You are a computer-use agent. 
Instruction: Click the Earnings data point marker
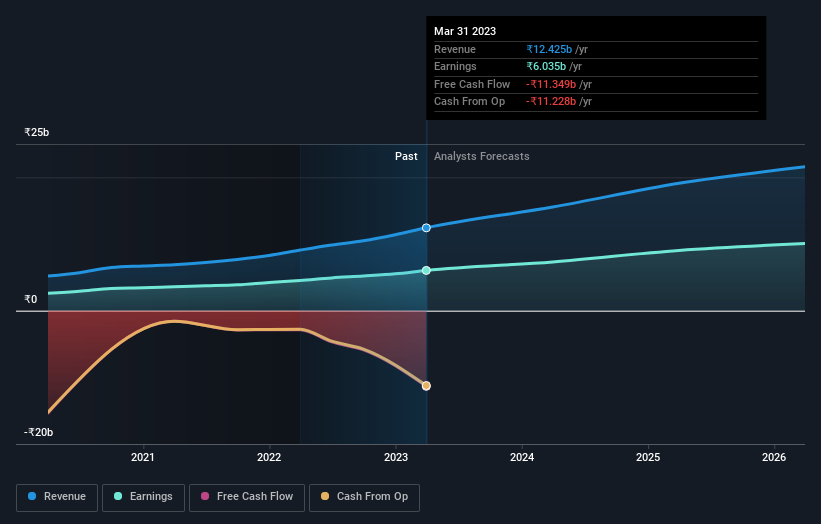tap(426, 270)
